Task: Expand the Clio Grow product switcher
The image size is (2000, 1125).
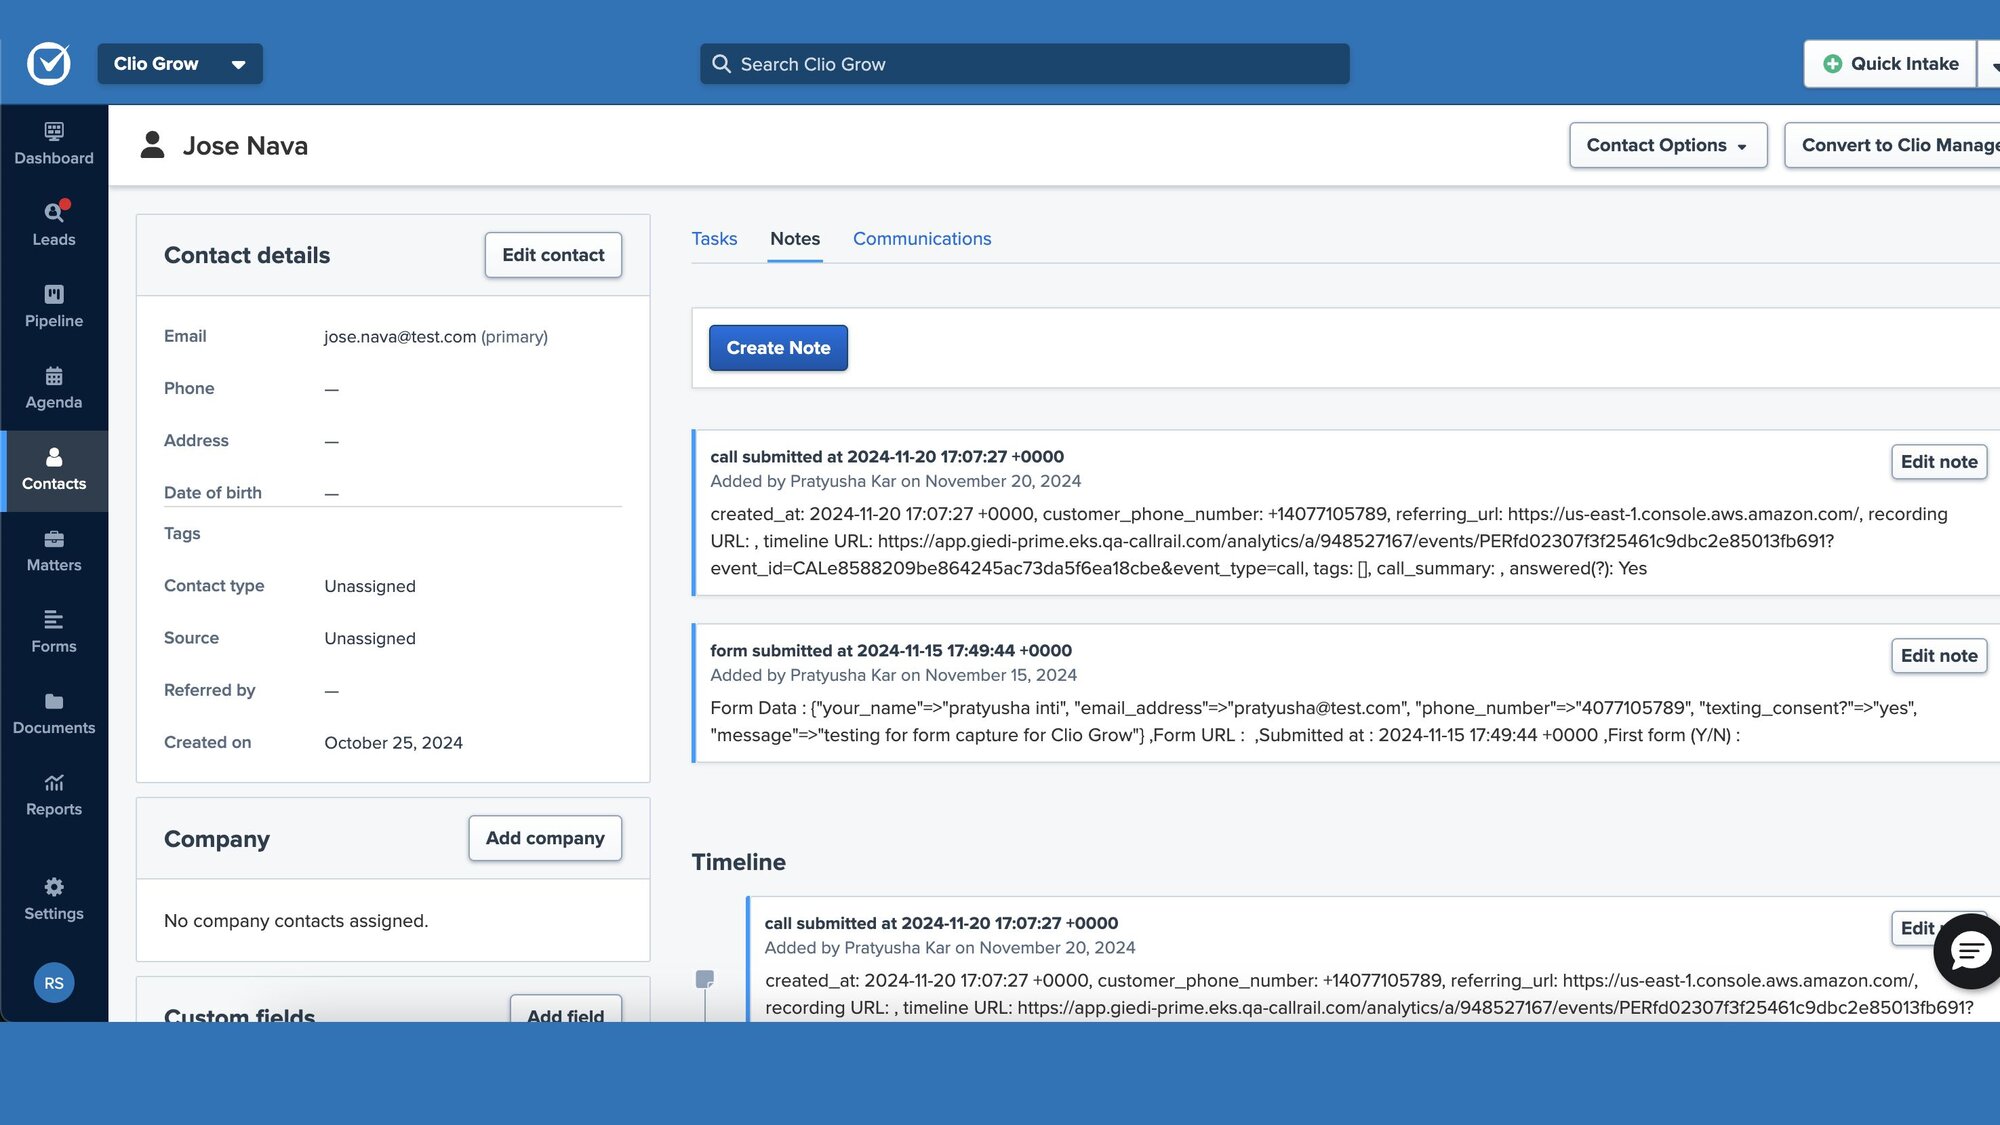Action: click(180, 64)
